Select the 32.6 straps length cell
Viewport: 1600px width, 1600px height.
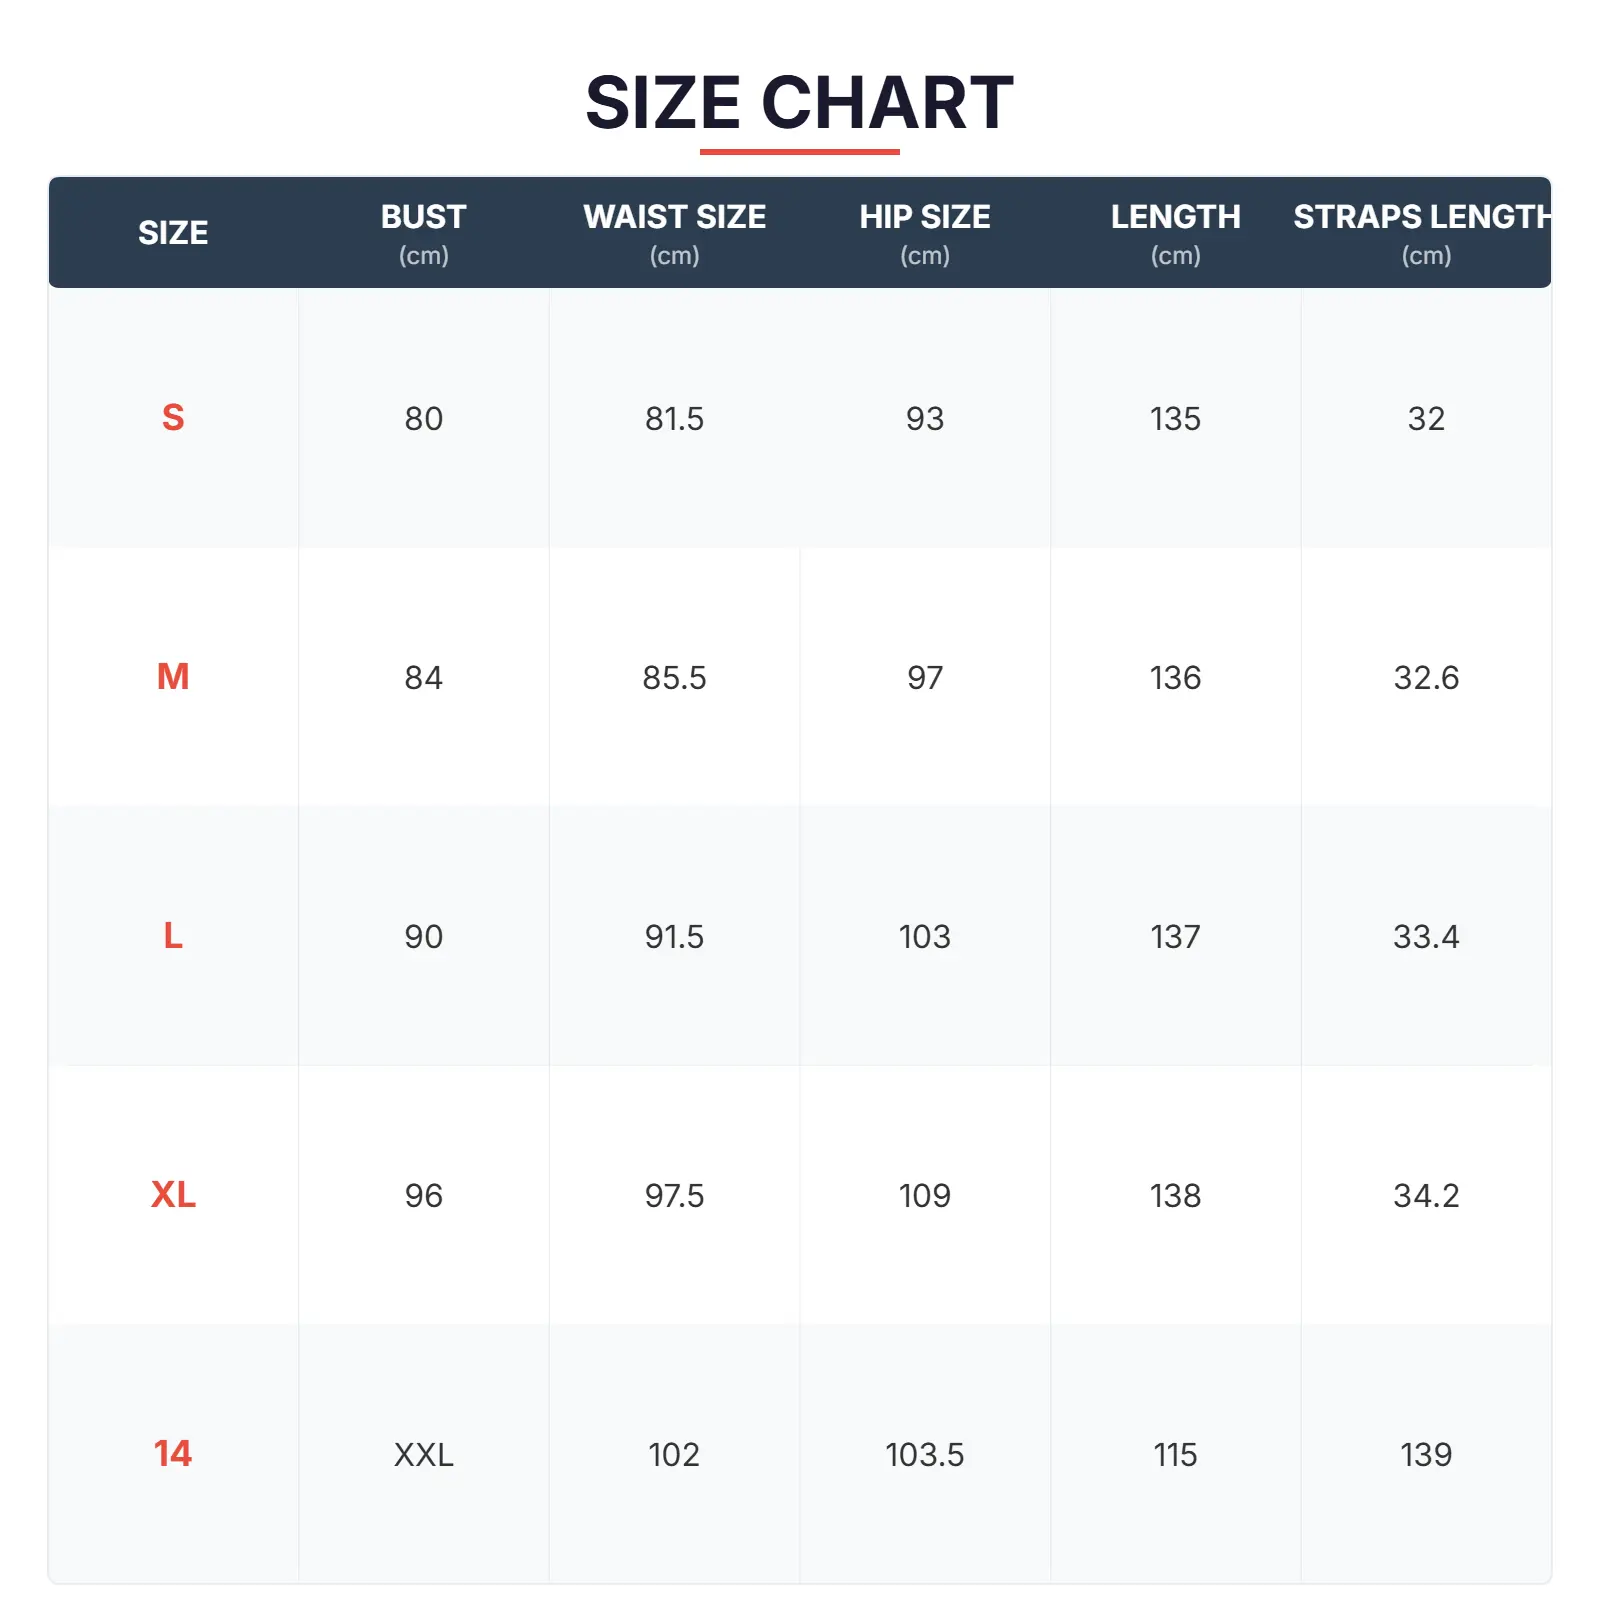pyautogui.click(x=1426, y=678)
